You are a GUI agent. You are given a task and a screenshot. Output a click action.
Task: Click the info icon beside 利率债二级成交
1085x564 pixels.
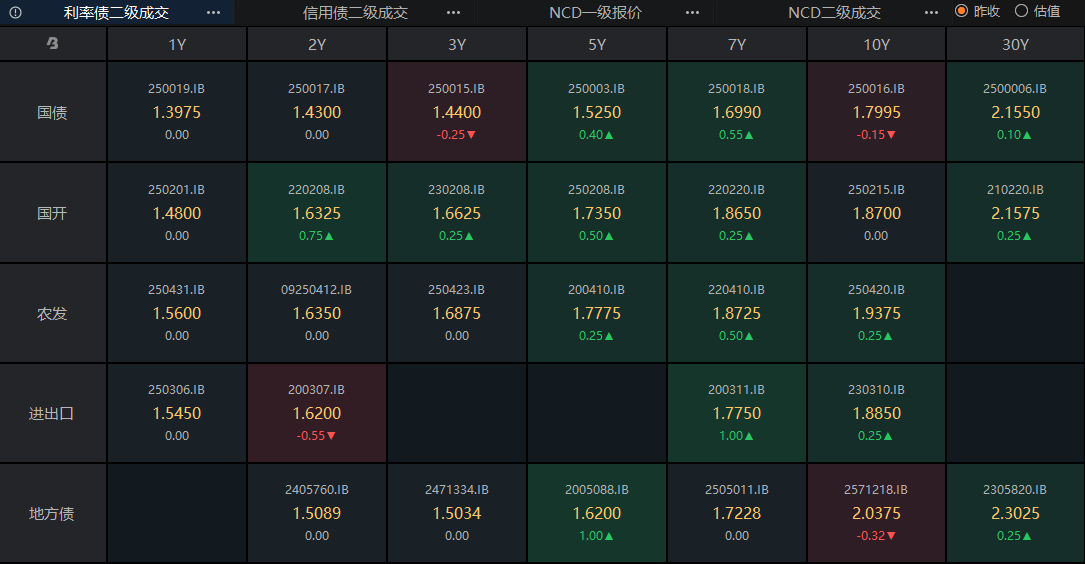[x=16, y=12]
